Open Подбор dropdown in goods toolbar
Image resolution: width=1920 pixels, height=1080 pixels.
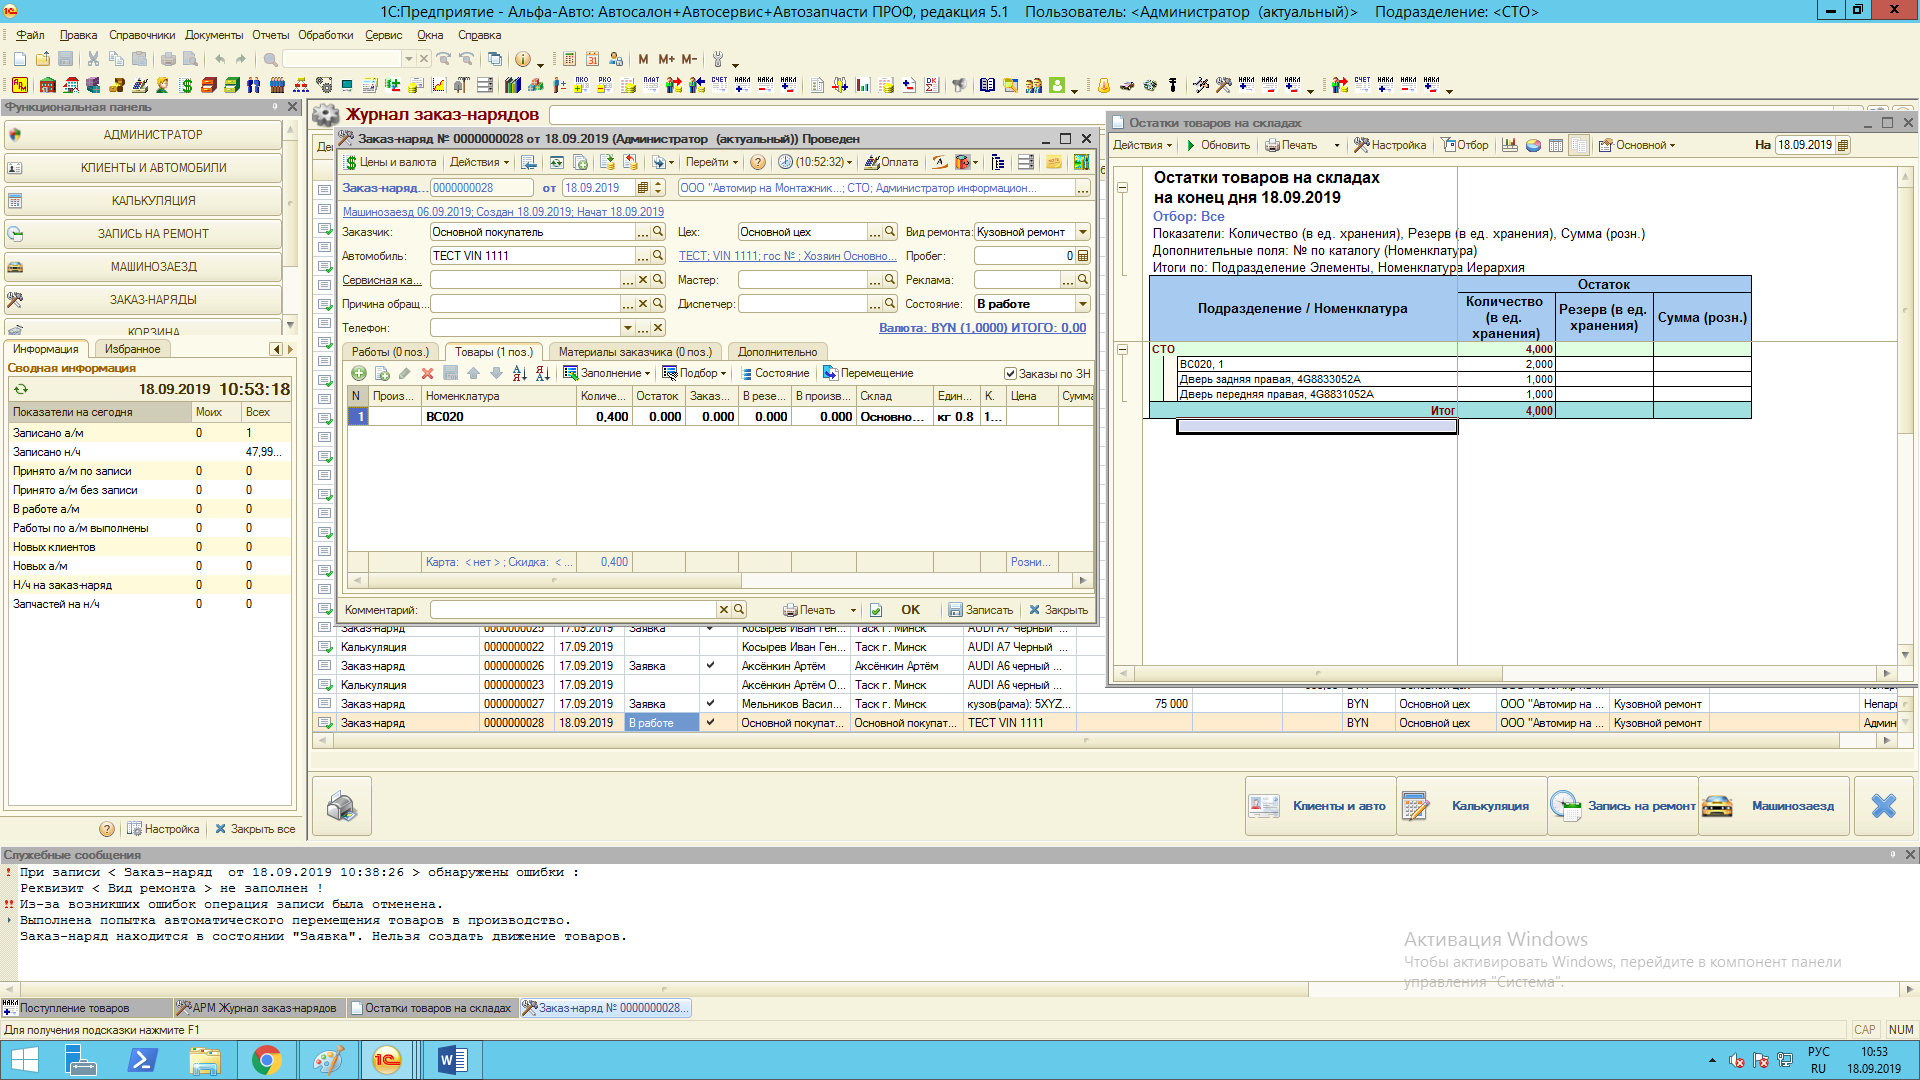694,373
